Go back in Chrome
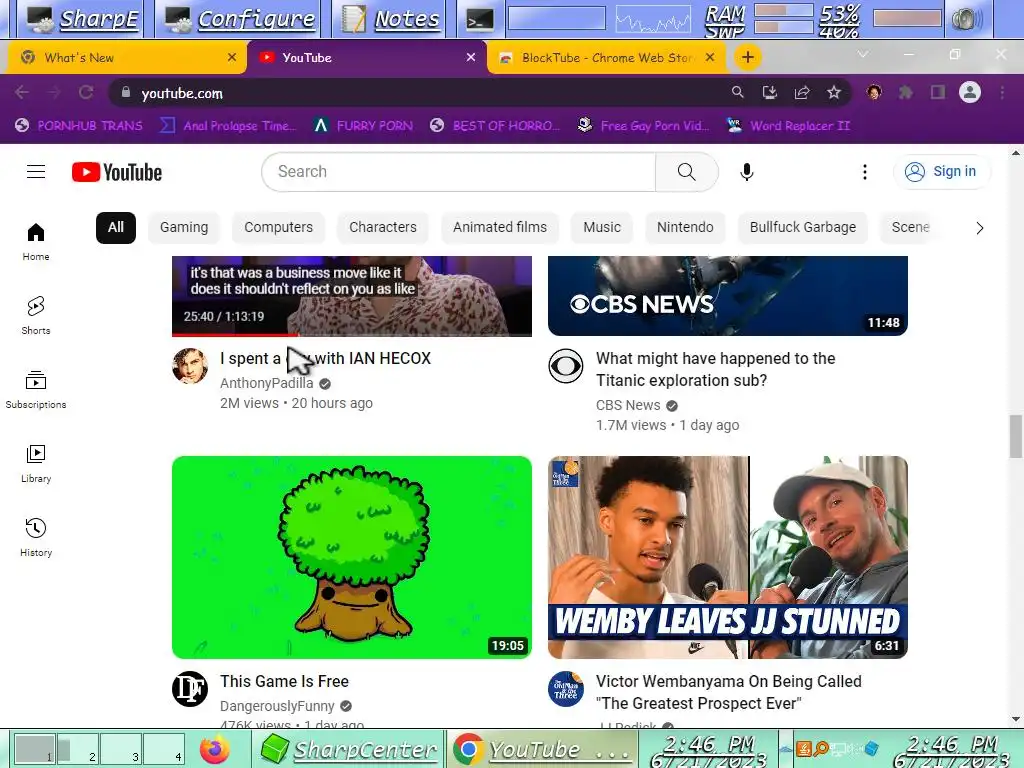 [22, 93]
